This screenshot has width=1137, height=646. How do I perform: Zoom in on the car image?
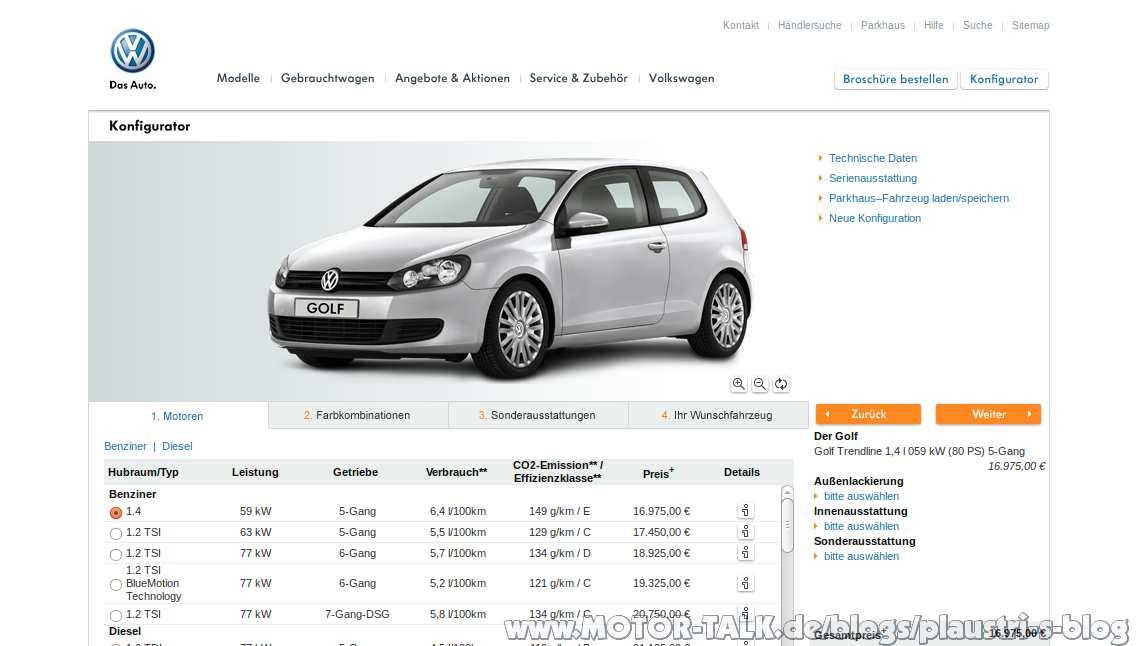(x=738, y=384)
